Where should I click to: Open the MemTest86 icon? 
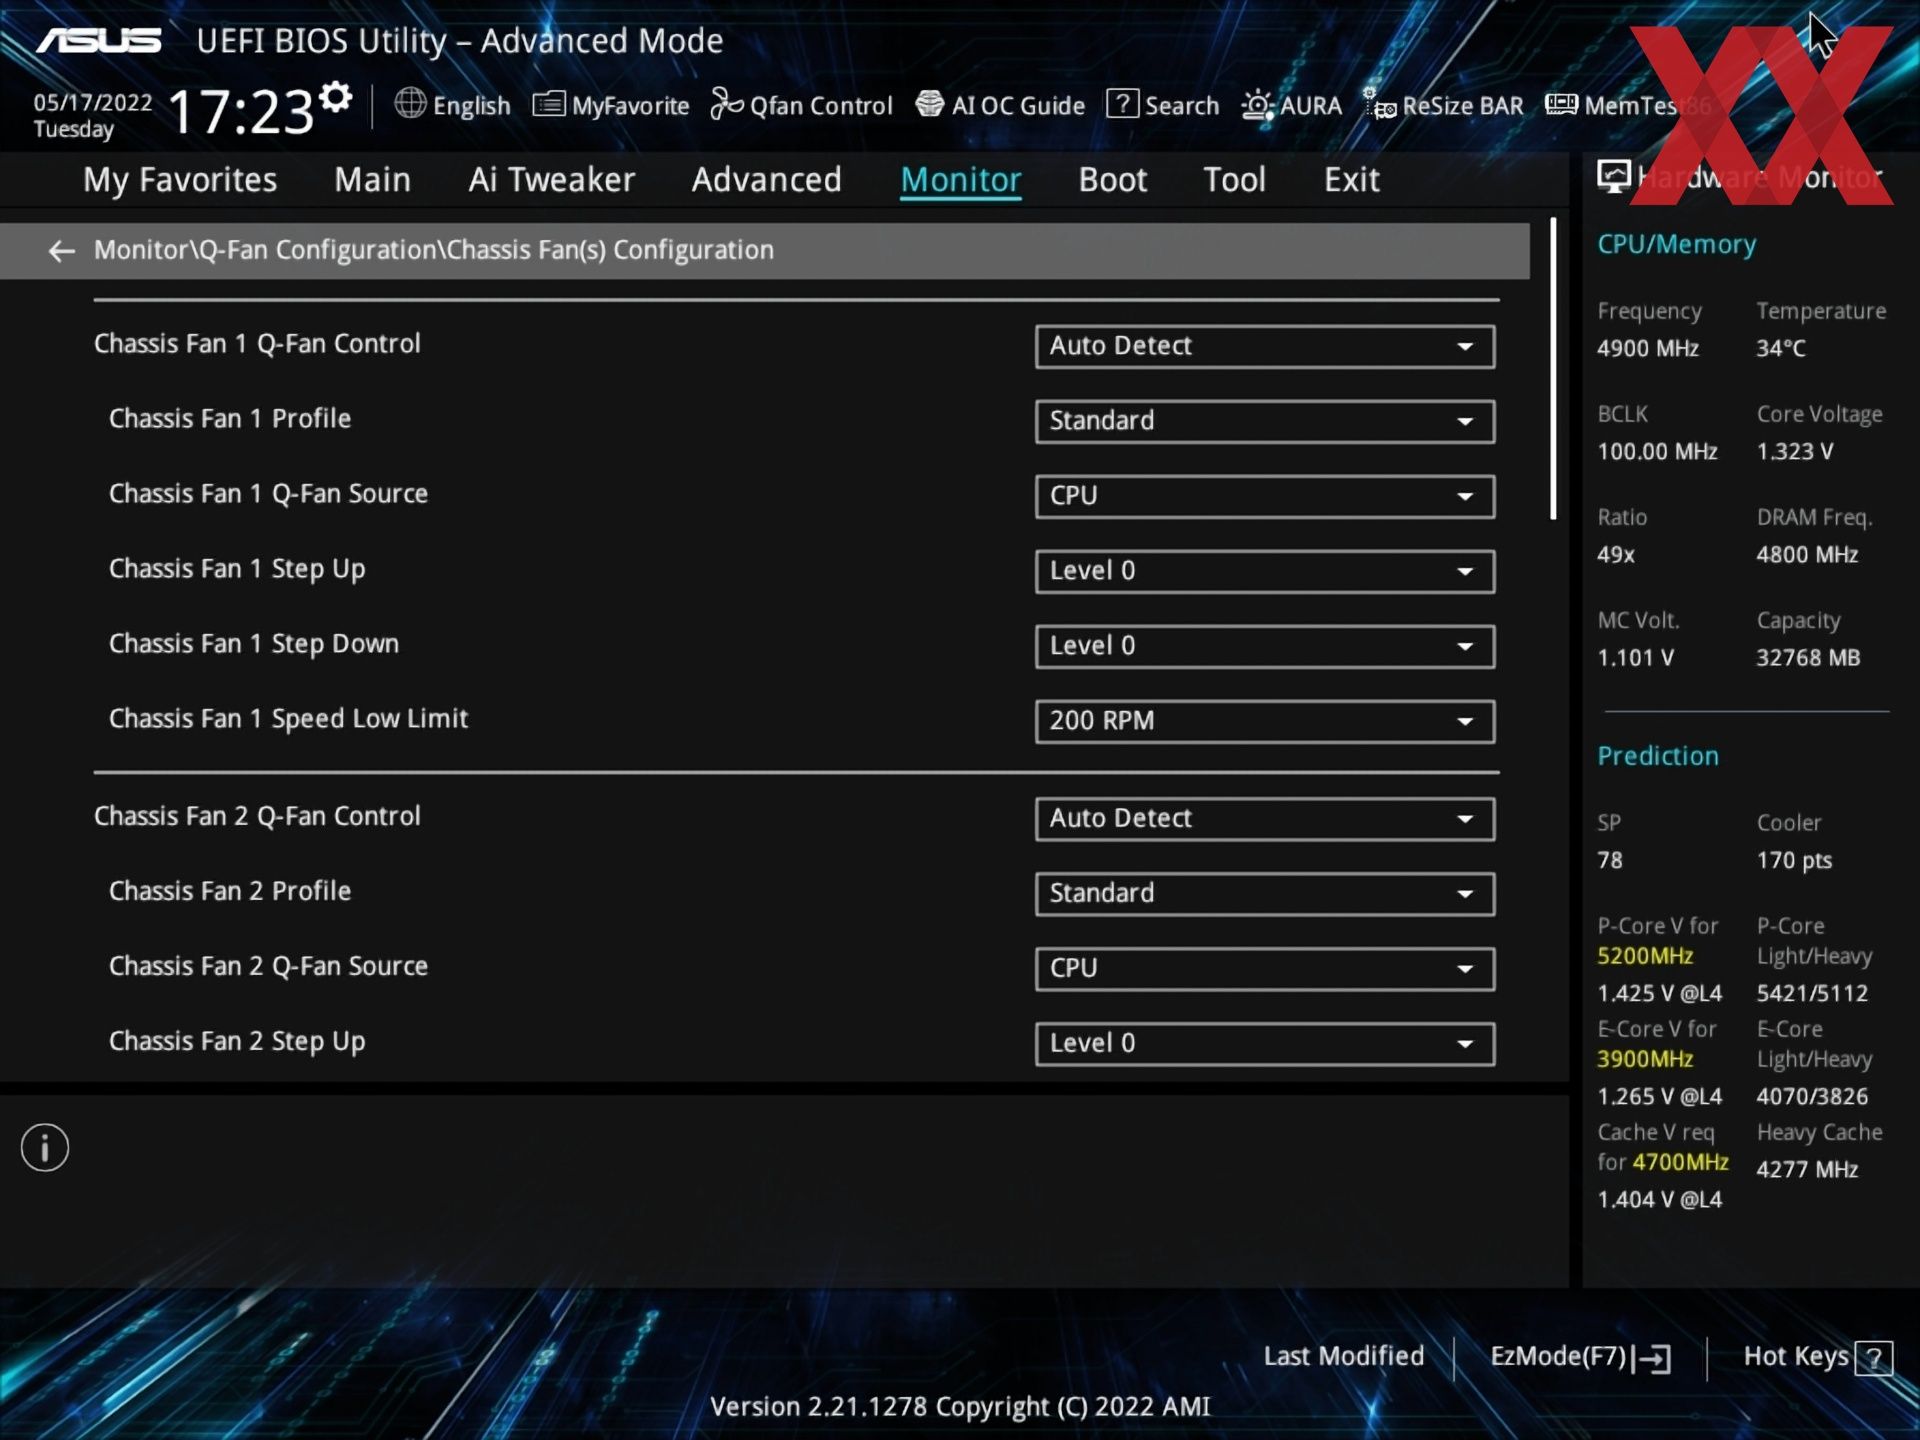1561,104
